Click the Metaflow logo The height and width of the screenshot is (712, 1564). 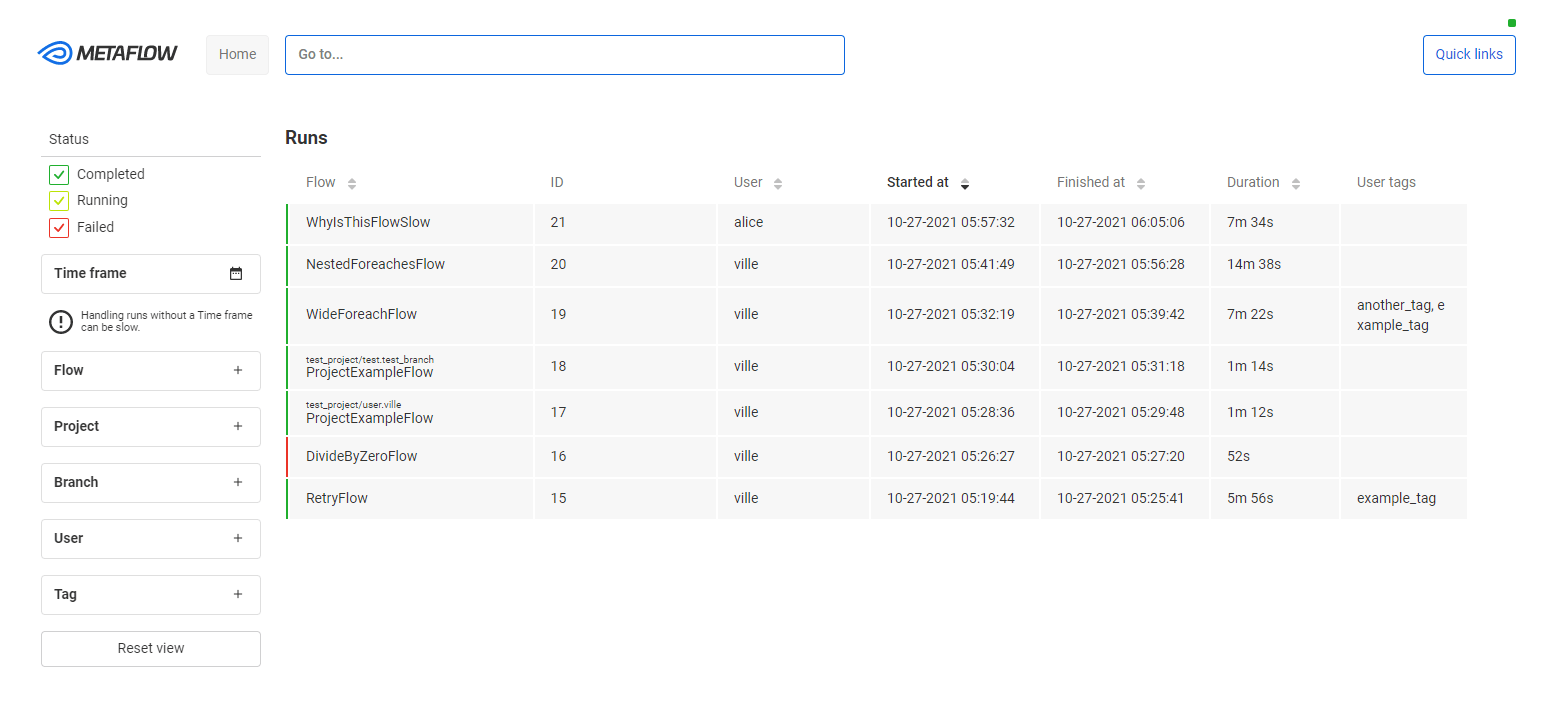tap(107, 53)
